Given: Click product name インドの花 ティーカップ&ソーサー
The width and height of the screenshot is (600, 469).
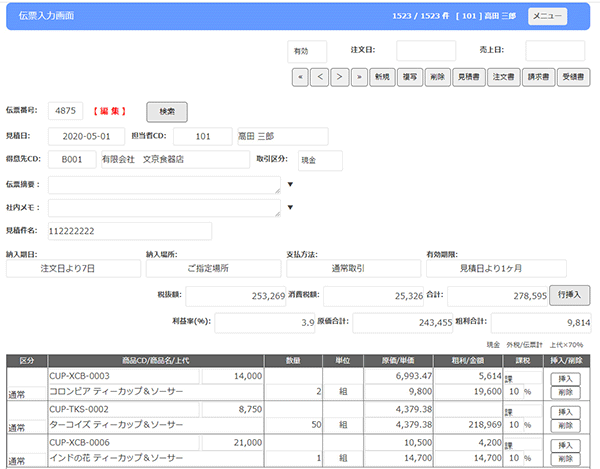Looking at the screenshot, I should (x=156, y=458).
